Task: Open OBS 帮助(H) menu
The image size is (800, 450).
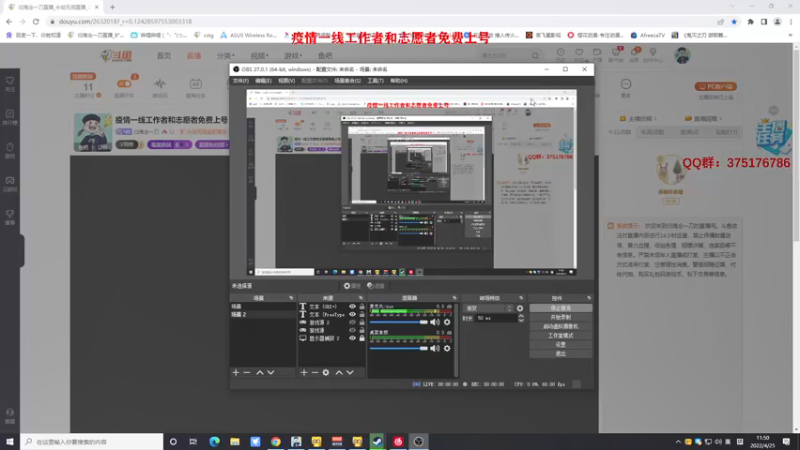Action: click(x=399, y=81)
